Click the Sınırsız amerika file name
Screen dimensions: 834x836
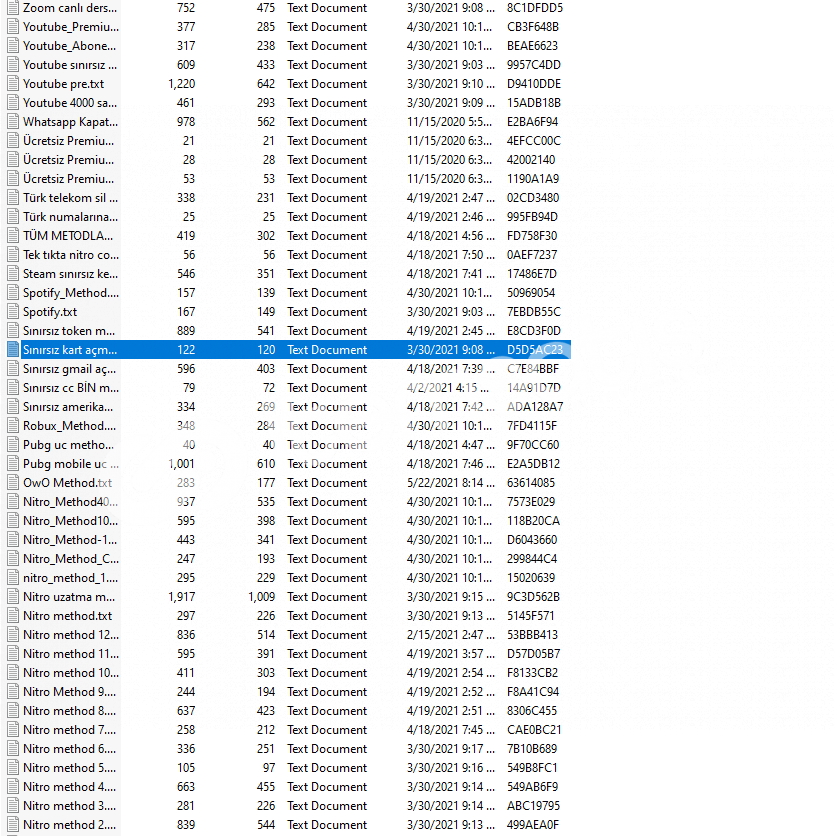(68, 407)
